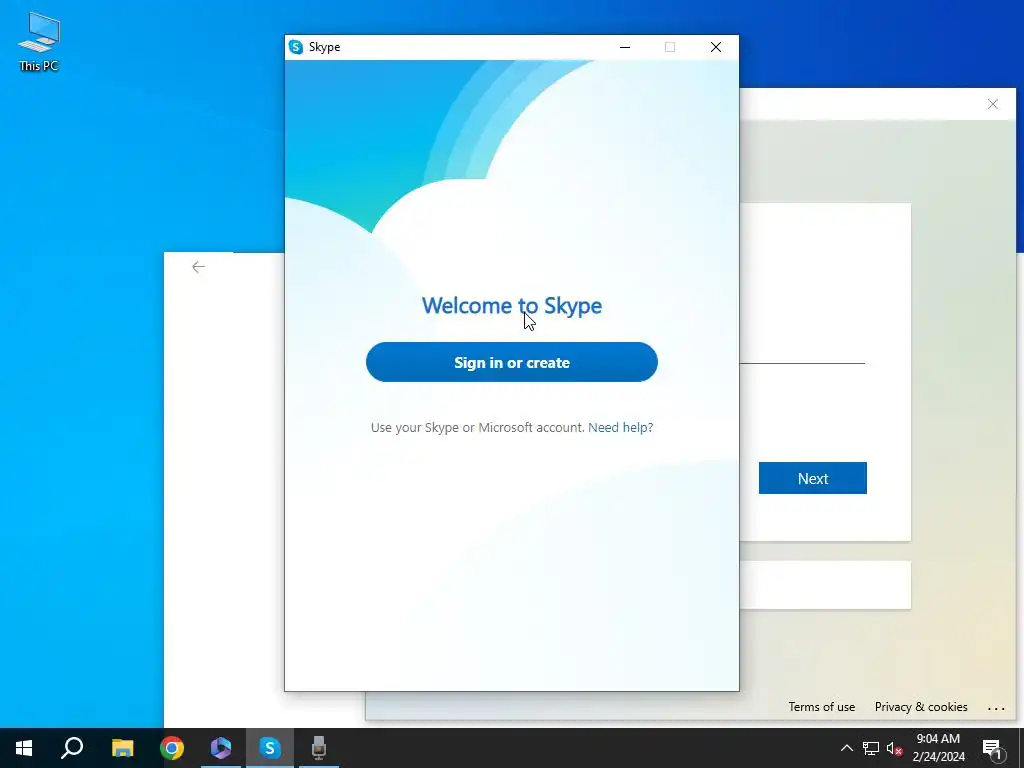
Task: Close the Skype window
Action: (x=716, y=47)
